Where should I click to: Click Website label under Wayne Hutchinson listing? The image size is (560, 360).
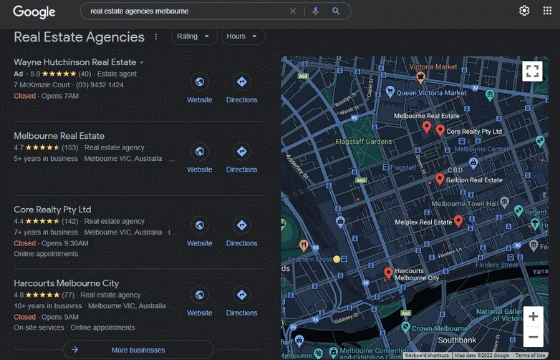200,100
